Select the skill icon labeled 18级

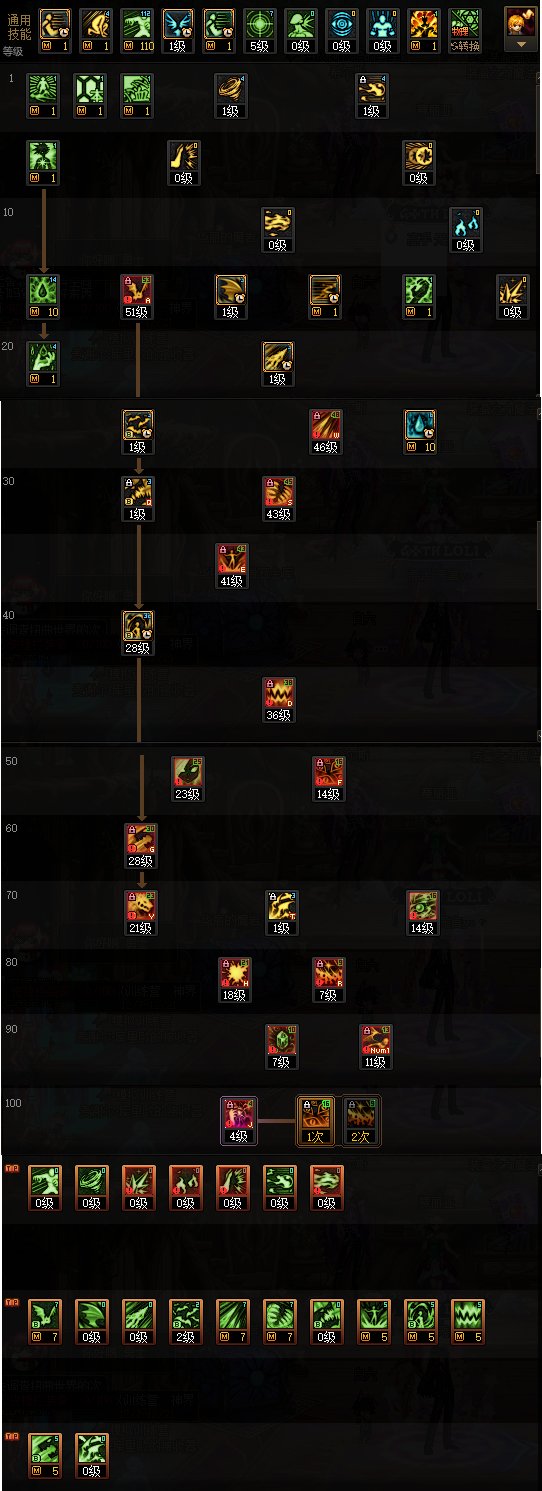point(232,980)
